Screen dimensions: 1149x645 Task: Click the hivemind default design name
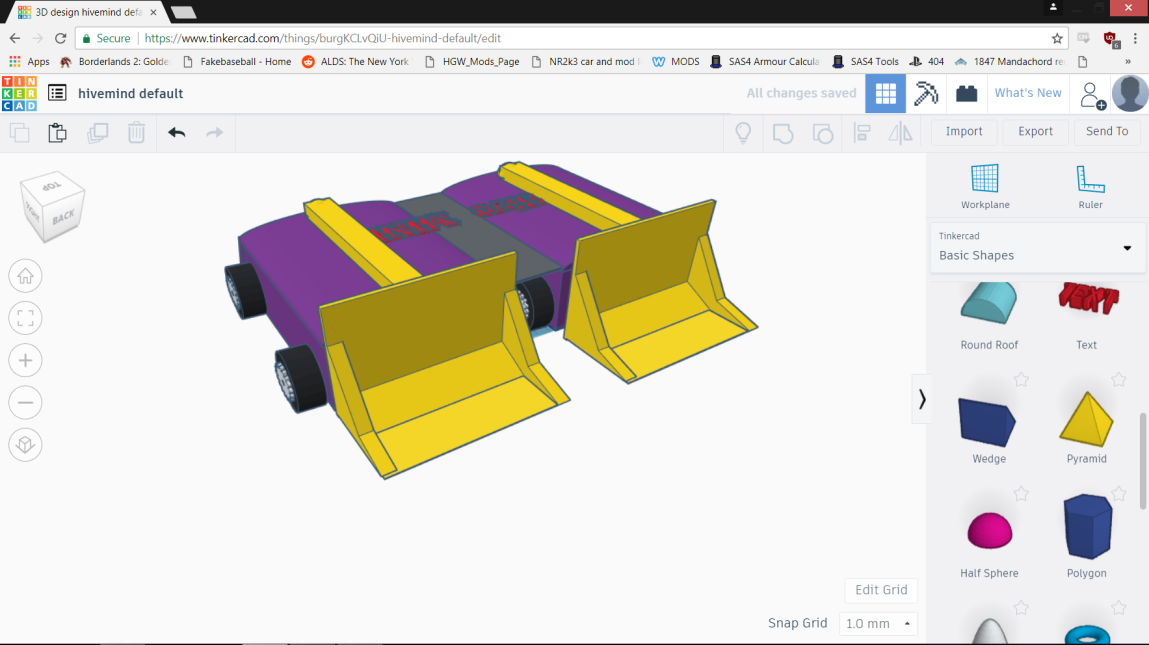tap(130, 94)
